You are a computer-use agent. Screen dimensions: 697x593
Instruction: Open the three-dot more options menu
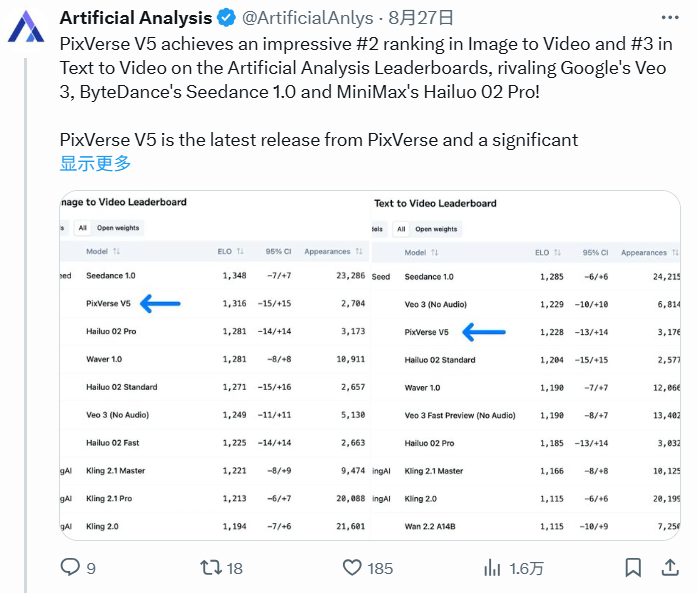click(670, 18)
